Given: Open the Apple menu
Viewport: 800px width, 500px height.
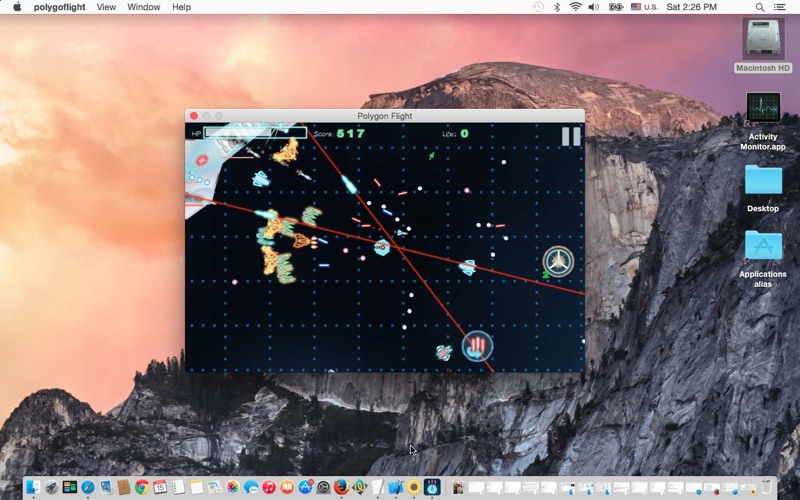Looking at the screenshot, I should click(x=17, y=7).
